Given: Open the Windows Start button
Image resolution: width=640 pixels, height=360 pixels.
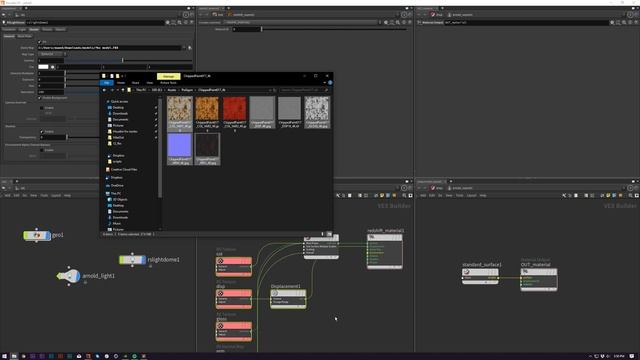Looking at the screenshot, I should click(x=4, y=356).
